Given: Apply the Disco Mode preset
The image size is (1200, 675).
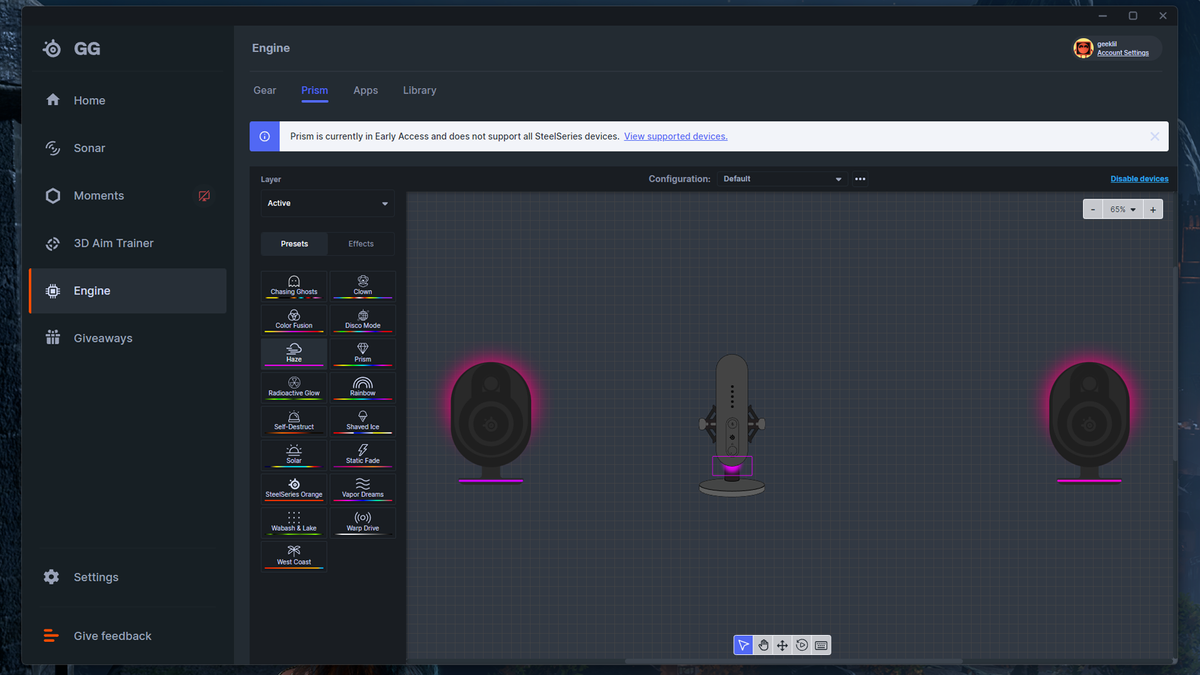Looking at the screenshot, I should 363,320.
